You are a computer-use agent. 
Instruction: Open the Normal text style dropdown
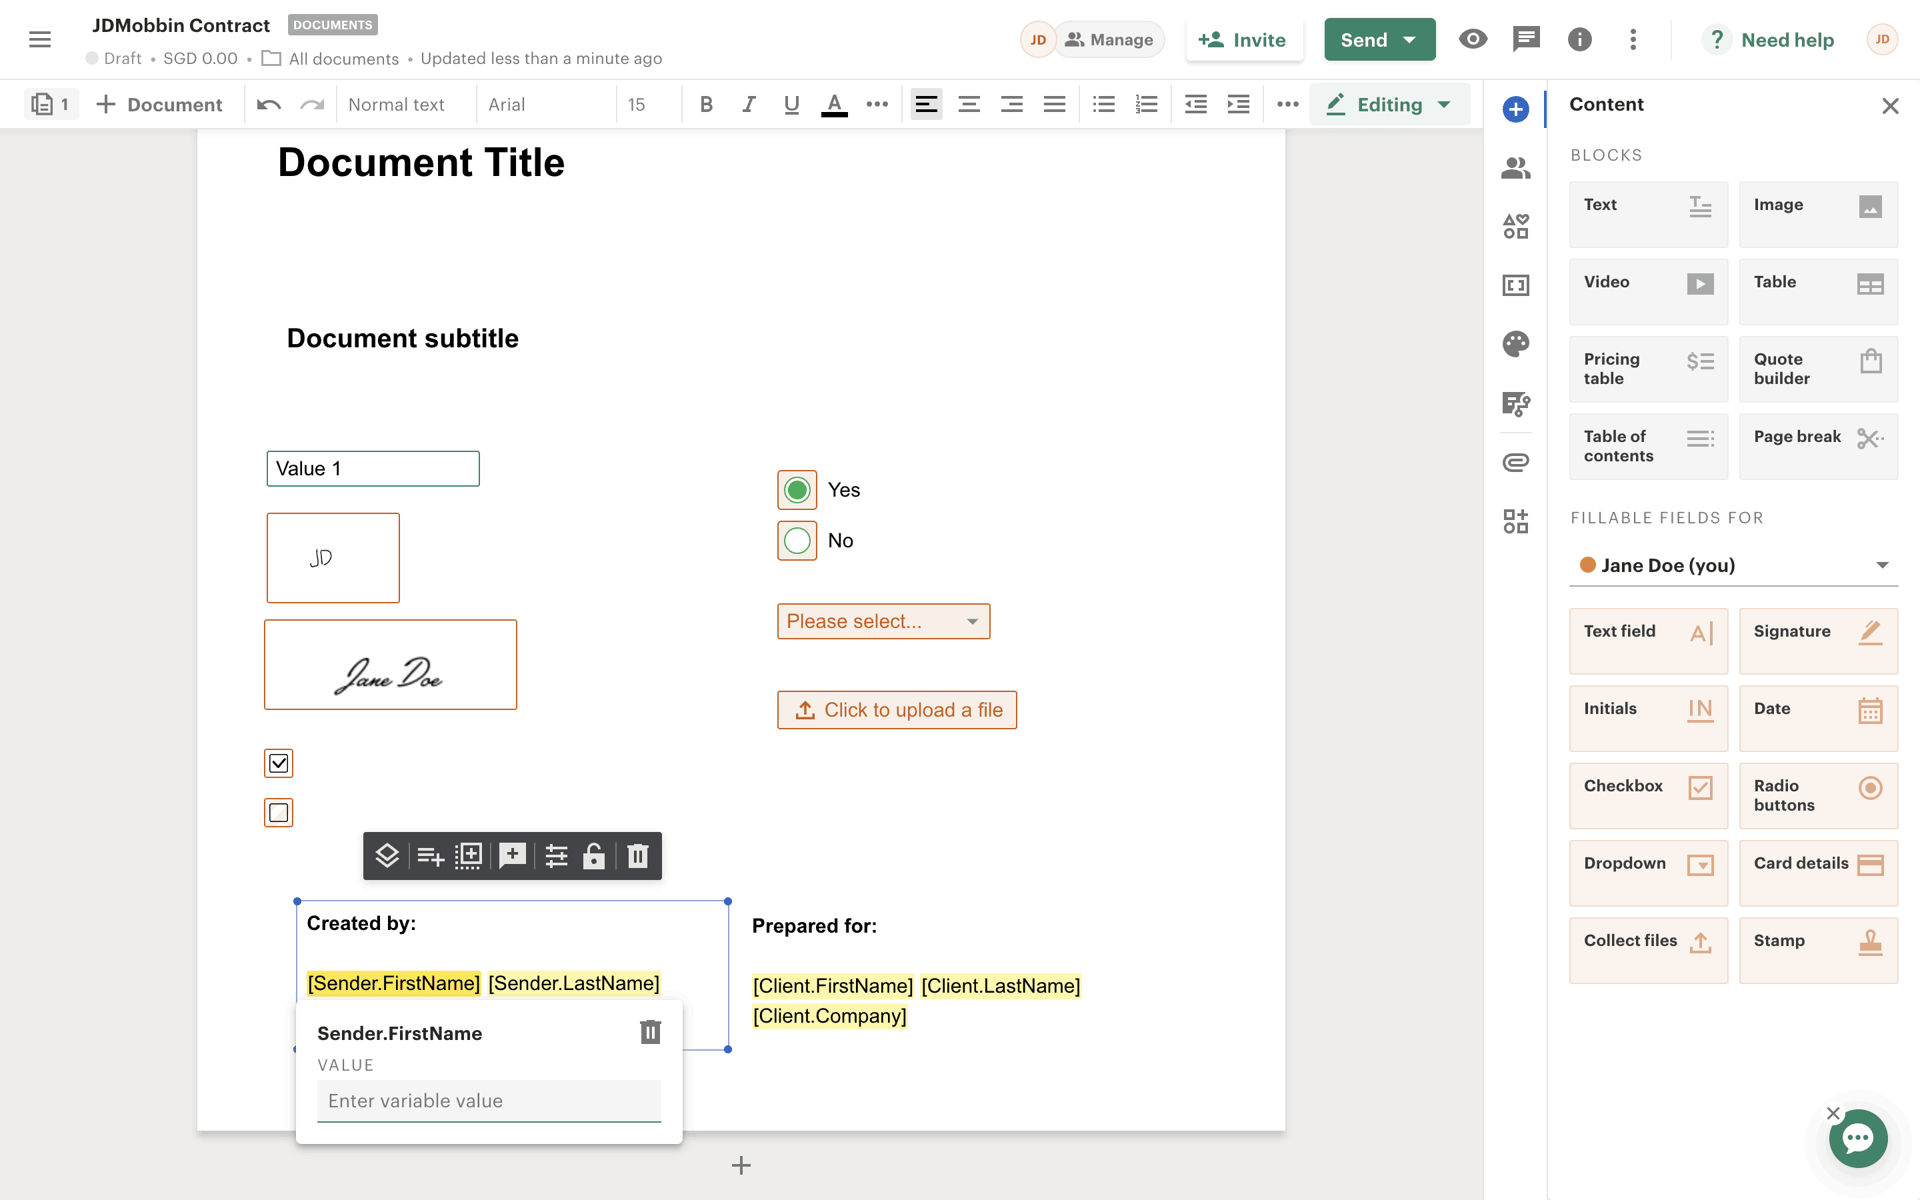397,104
